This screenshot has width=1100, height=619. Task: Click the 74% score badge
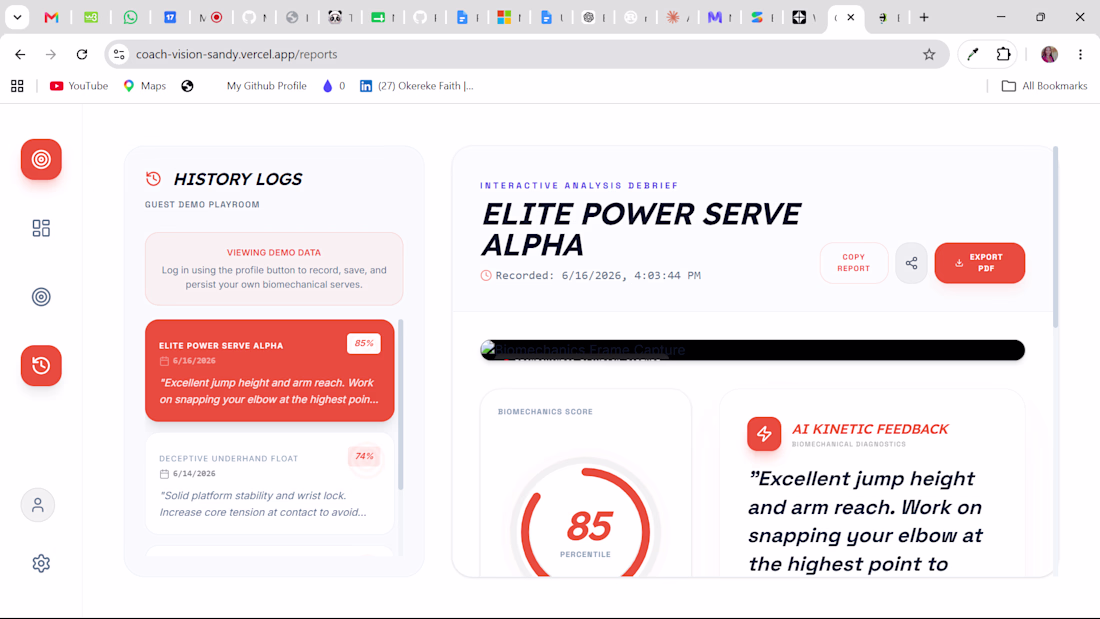(364, 456)
